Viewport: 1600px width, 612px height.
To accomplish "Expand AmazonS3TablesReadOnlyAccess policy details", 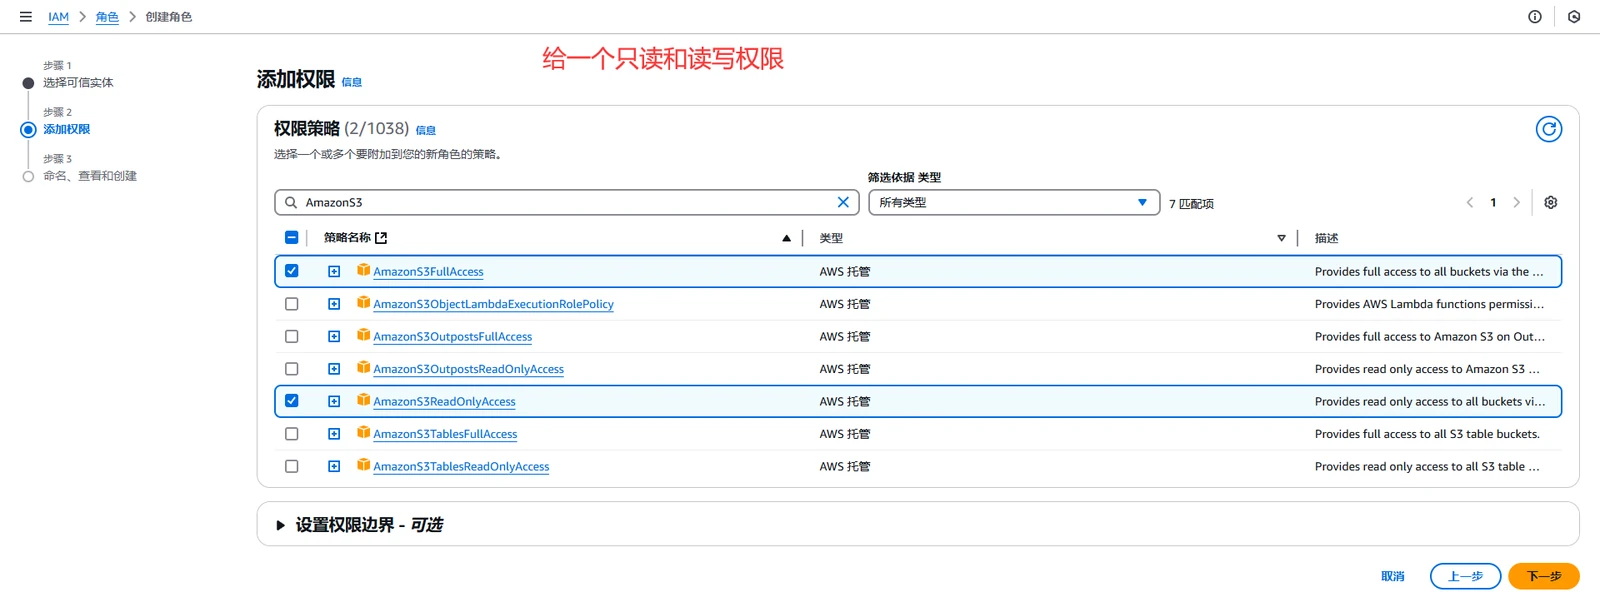I will point(334,466).
